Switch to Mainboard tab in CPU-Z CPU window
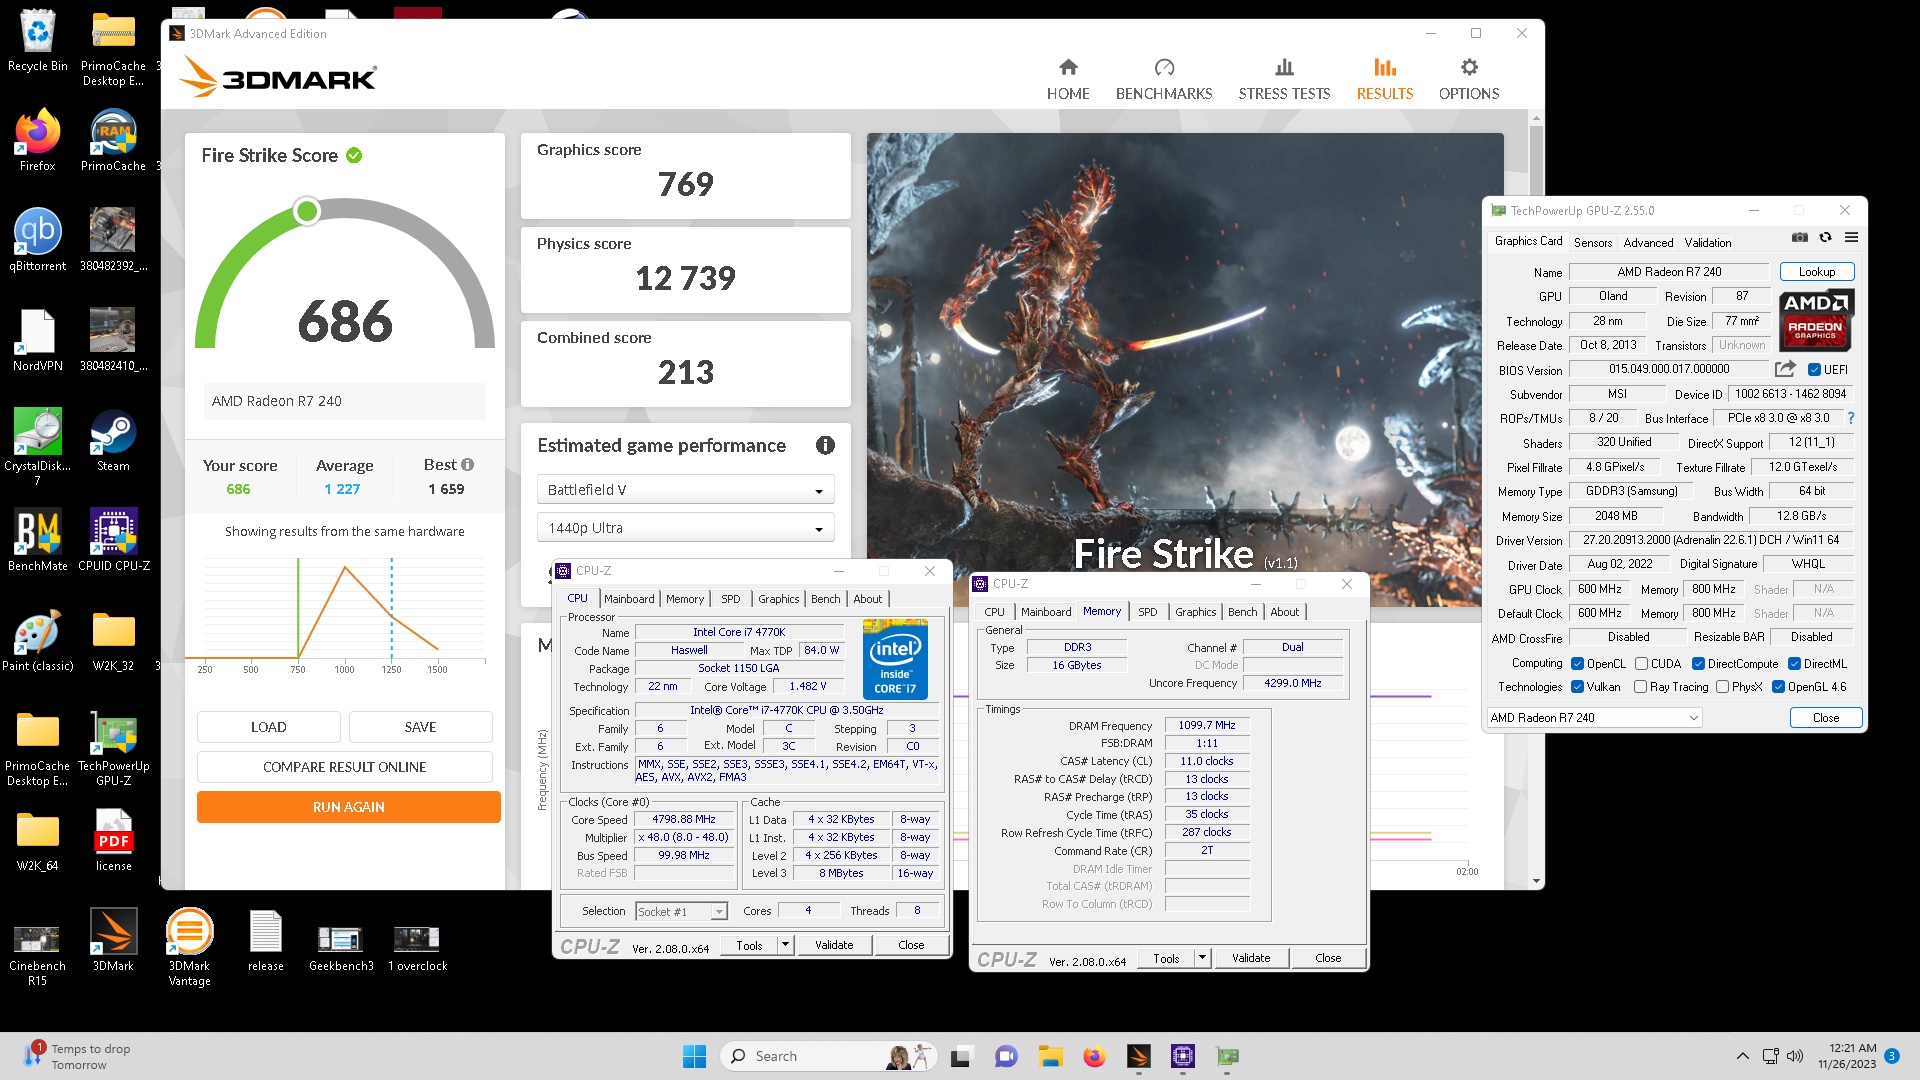The width and height of the screenshot is (1920, 1080). (629, 599)
